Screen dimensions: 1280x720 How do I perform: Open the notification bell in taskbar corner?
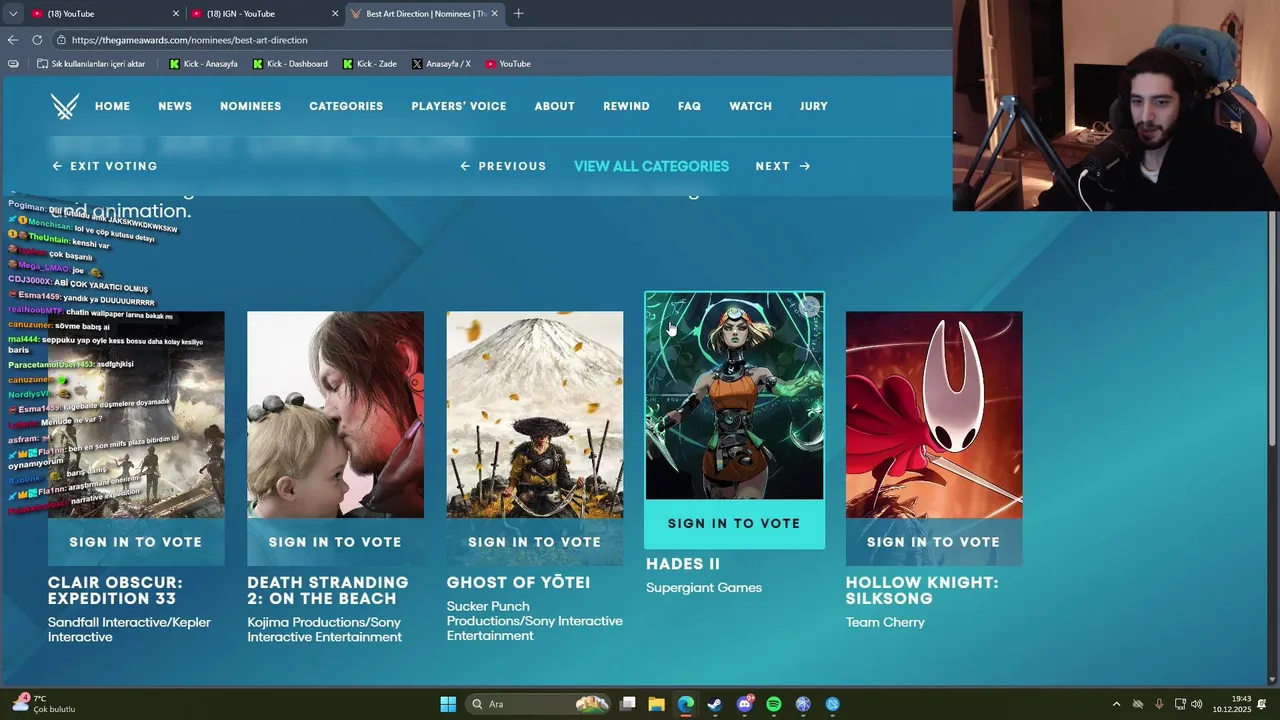[x=1262, y=704]
